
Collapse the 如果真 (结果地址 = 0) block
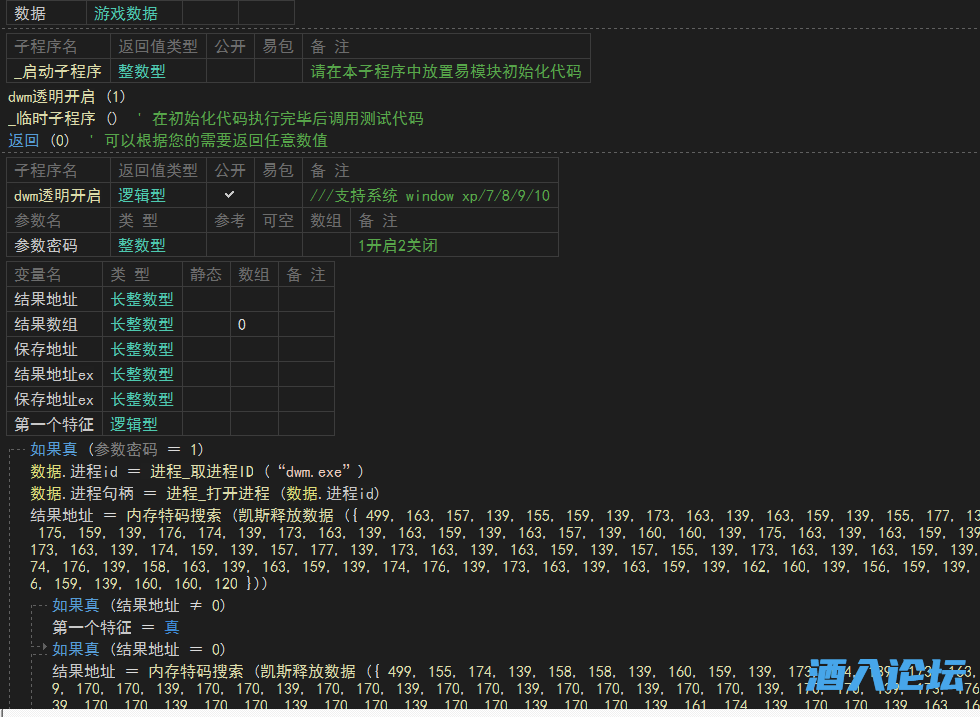(x=36, y=649)
